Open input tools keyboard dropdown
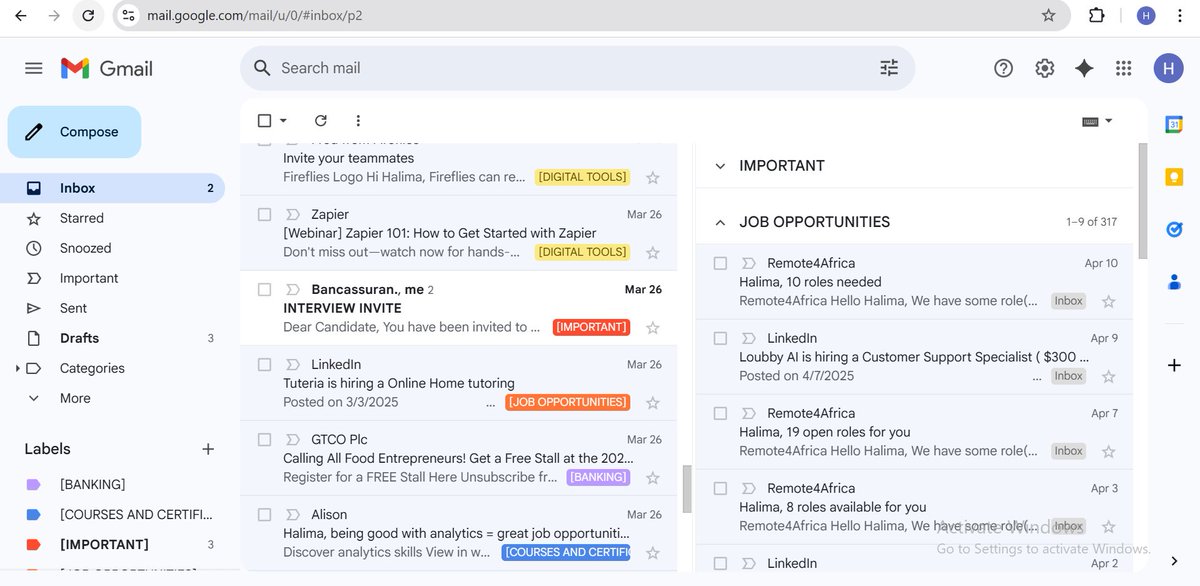The image size is (1200, 586). pos(1097,121)
